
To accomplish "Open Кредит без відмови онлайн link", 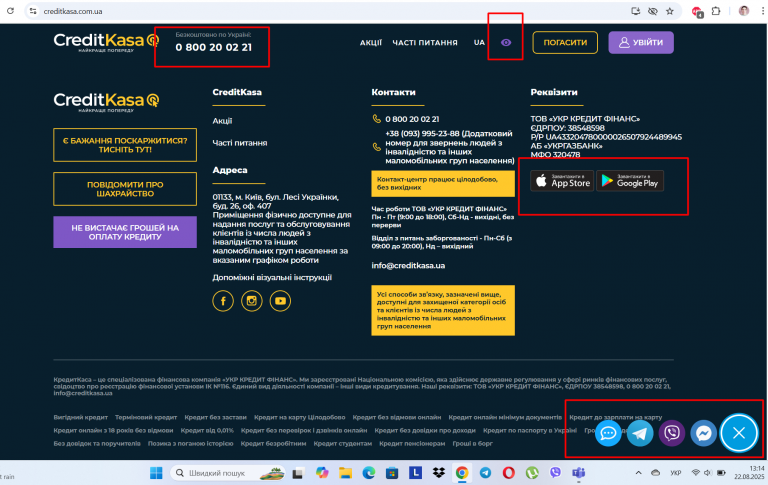I will (x=397, y=417).
